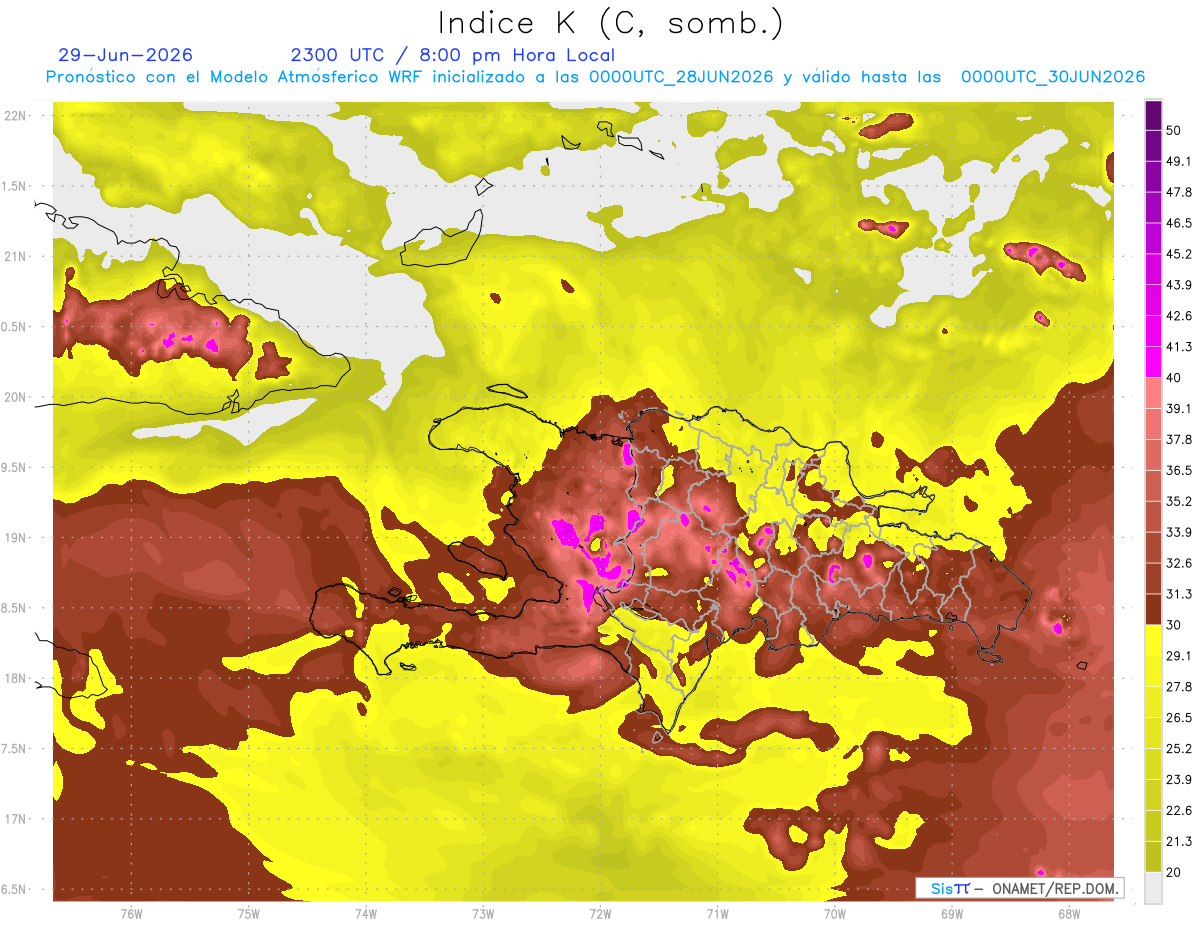Click the color bar value "36.5"

[x=1180, y=470]
